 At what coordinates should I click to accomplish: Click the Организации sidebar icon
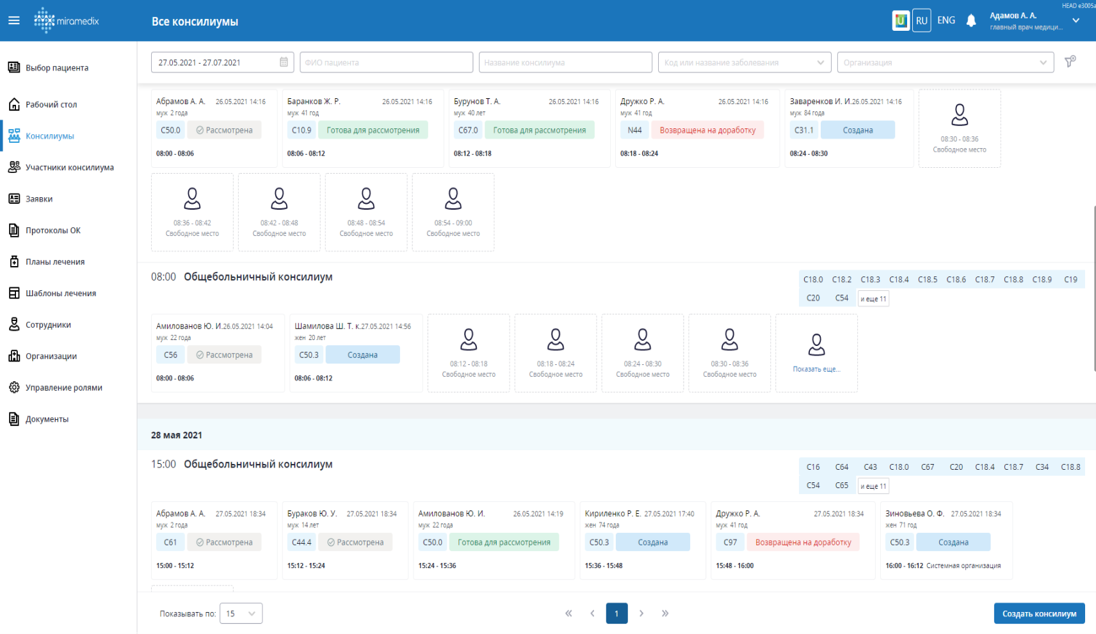coord(14,356)
